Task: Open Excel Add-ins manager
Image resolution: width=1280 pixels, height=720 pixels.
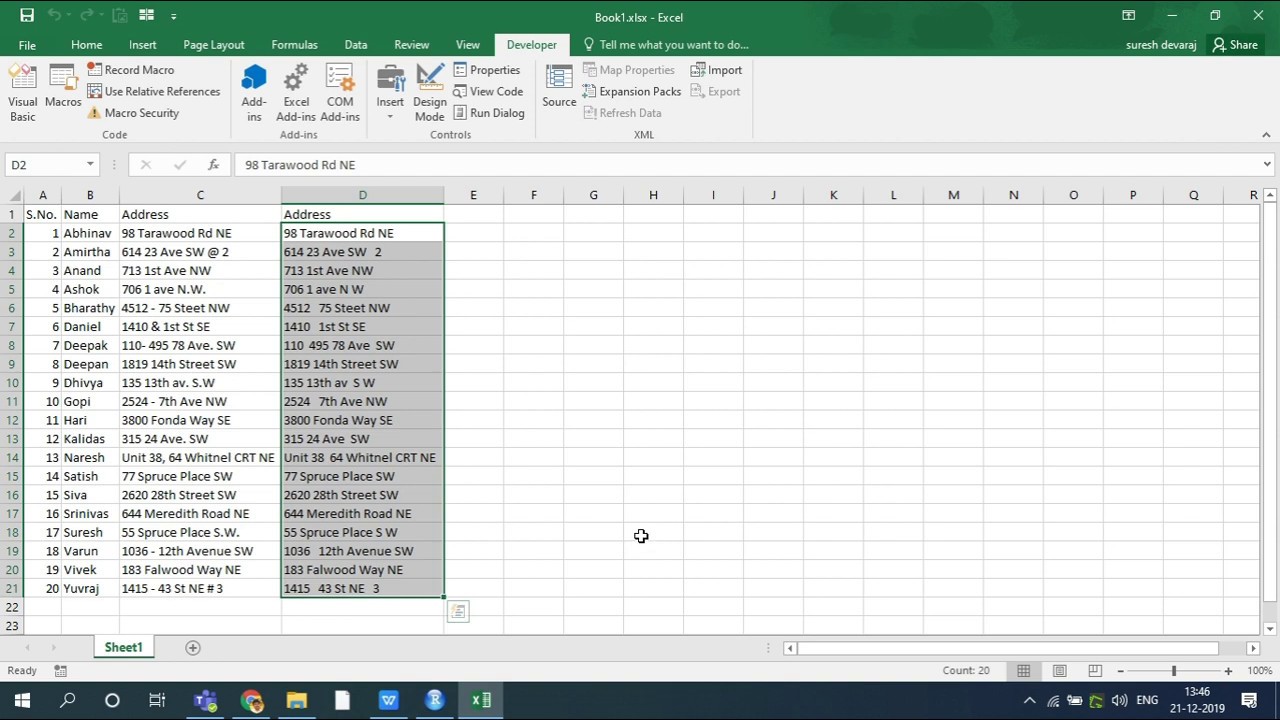Action: click(x=296, y=93)
